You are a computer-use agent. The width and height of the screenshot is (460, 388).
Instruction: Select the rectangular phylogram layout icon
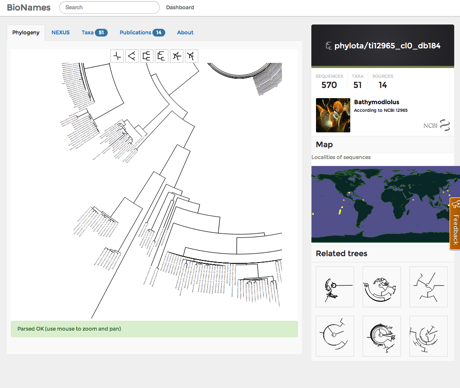[x=162, y=56]
